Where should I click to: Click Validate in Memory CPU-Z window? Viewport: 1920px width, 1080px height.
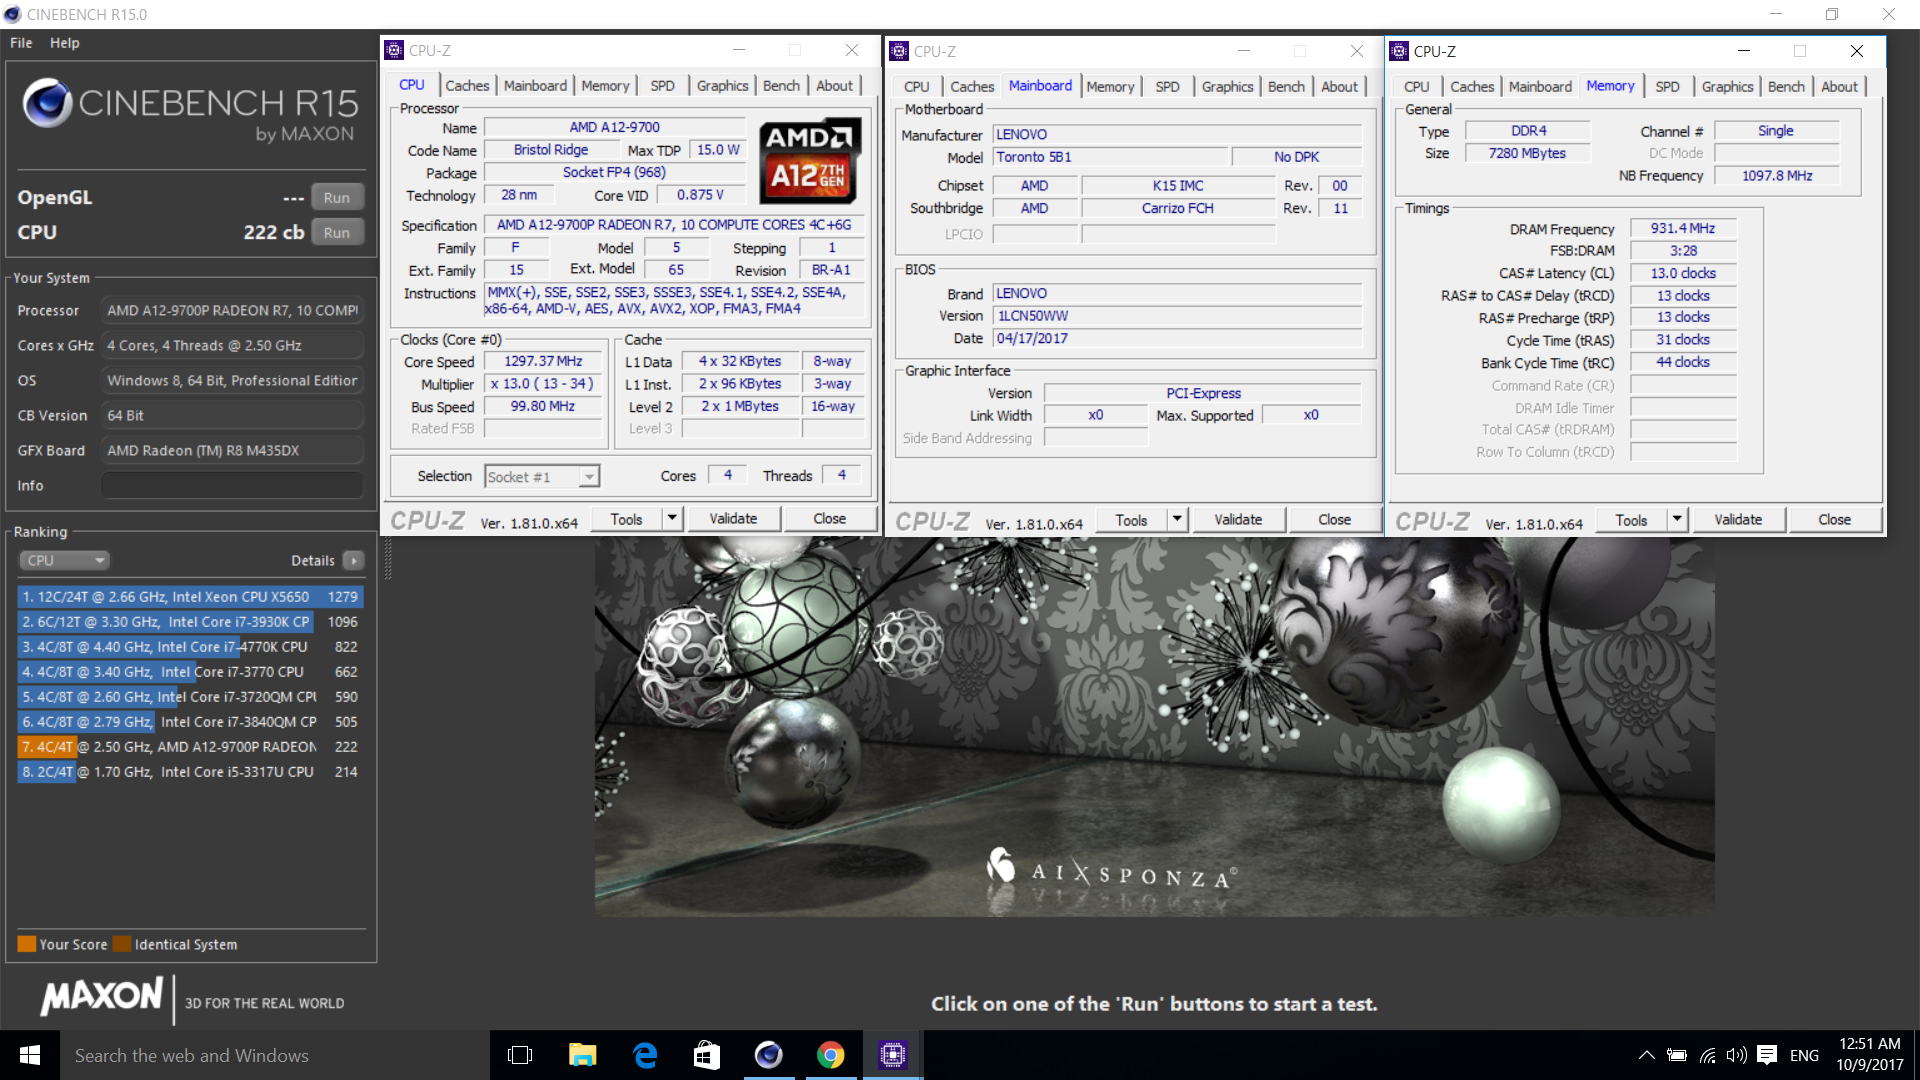click(1738, 519)
